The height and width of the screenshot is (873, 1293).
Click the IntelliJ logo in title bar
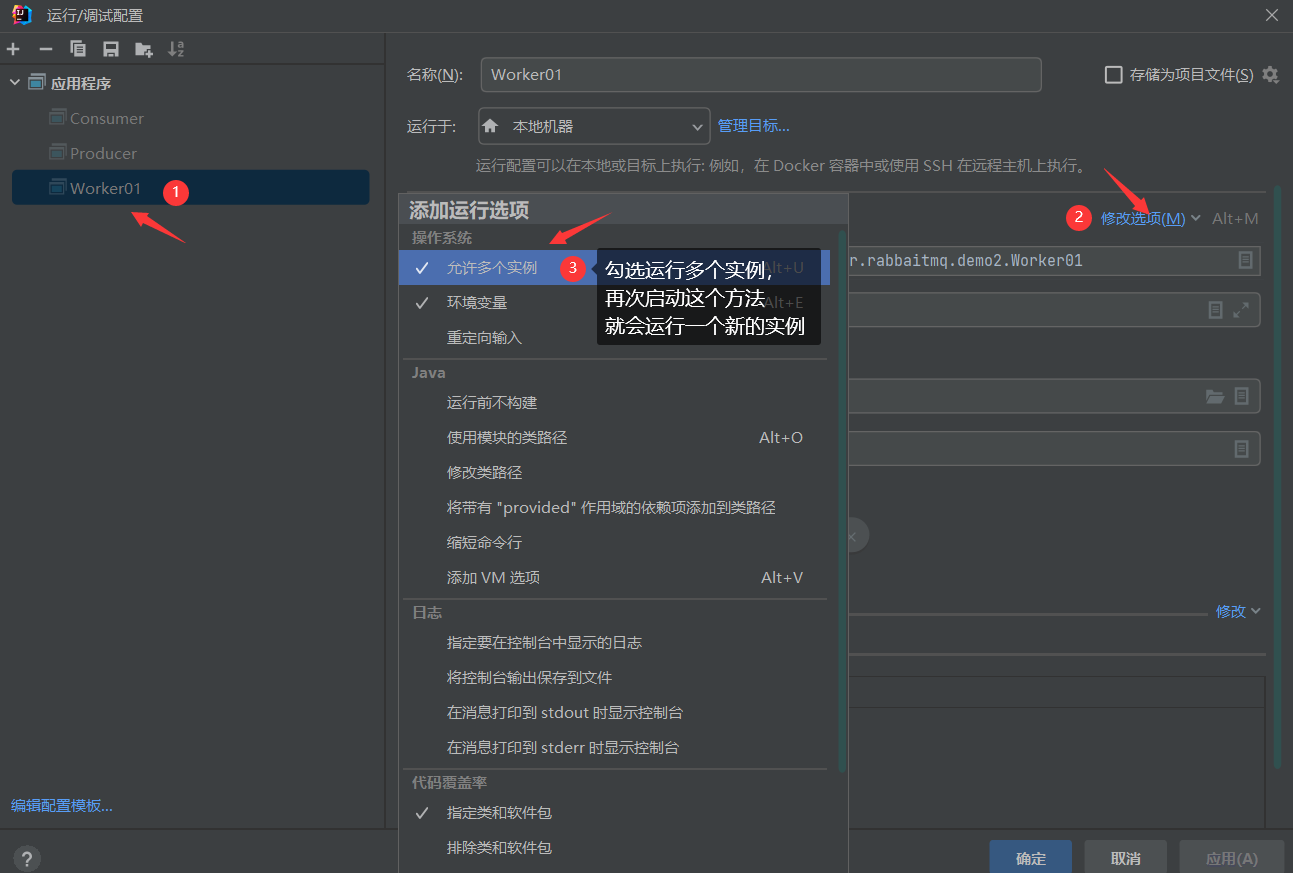(x=21, y=15)
